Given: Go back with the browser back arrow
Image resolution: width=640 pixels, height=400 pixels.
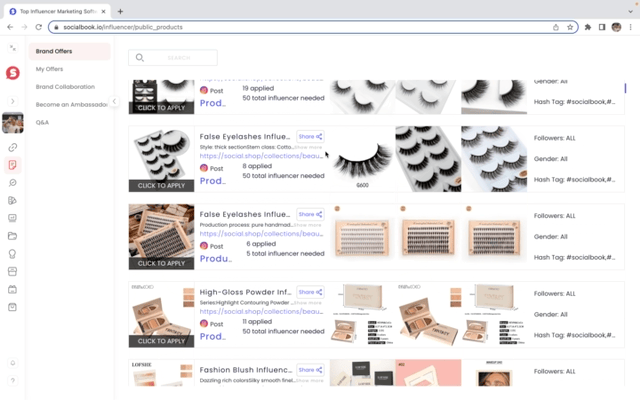Looking at the screenshot, I should pos(10,27).
